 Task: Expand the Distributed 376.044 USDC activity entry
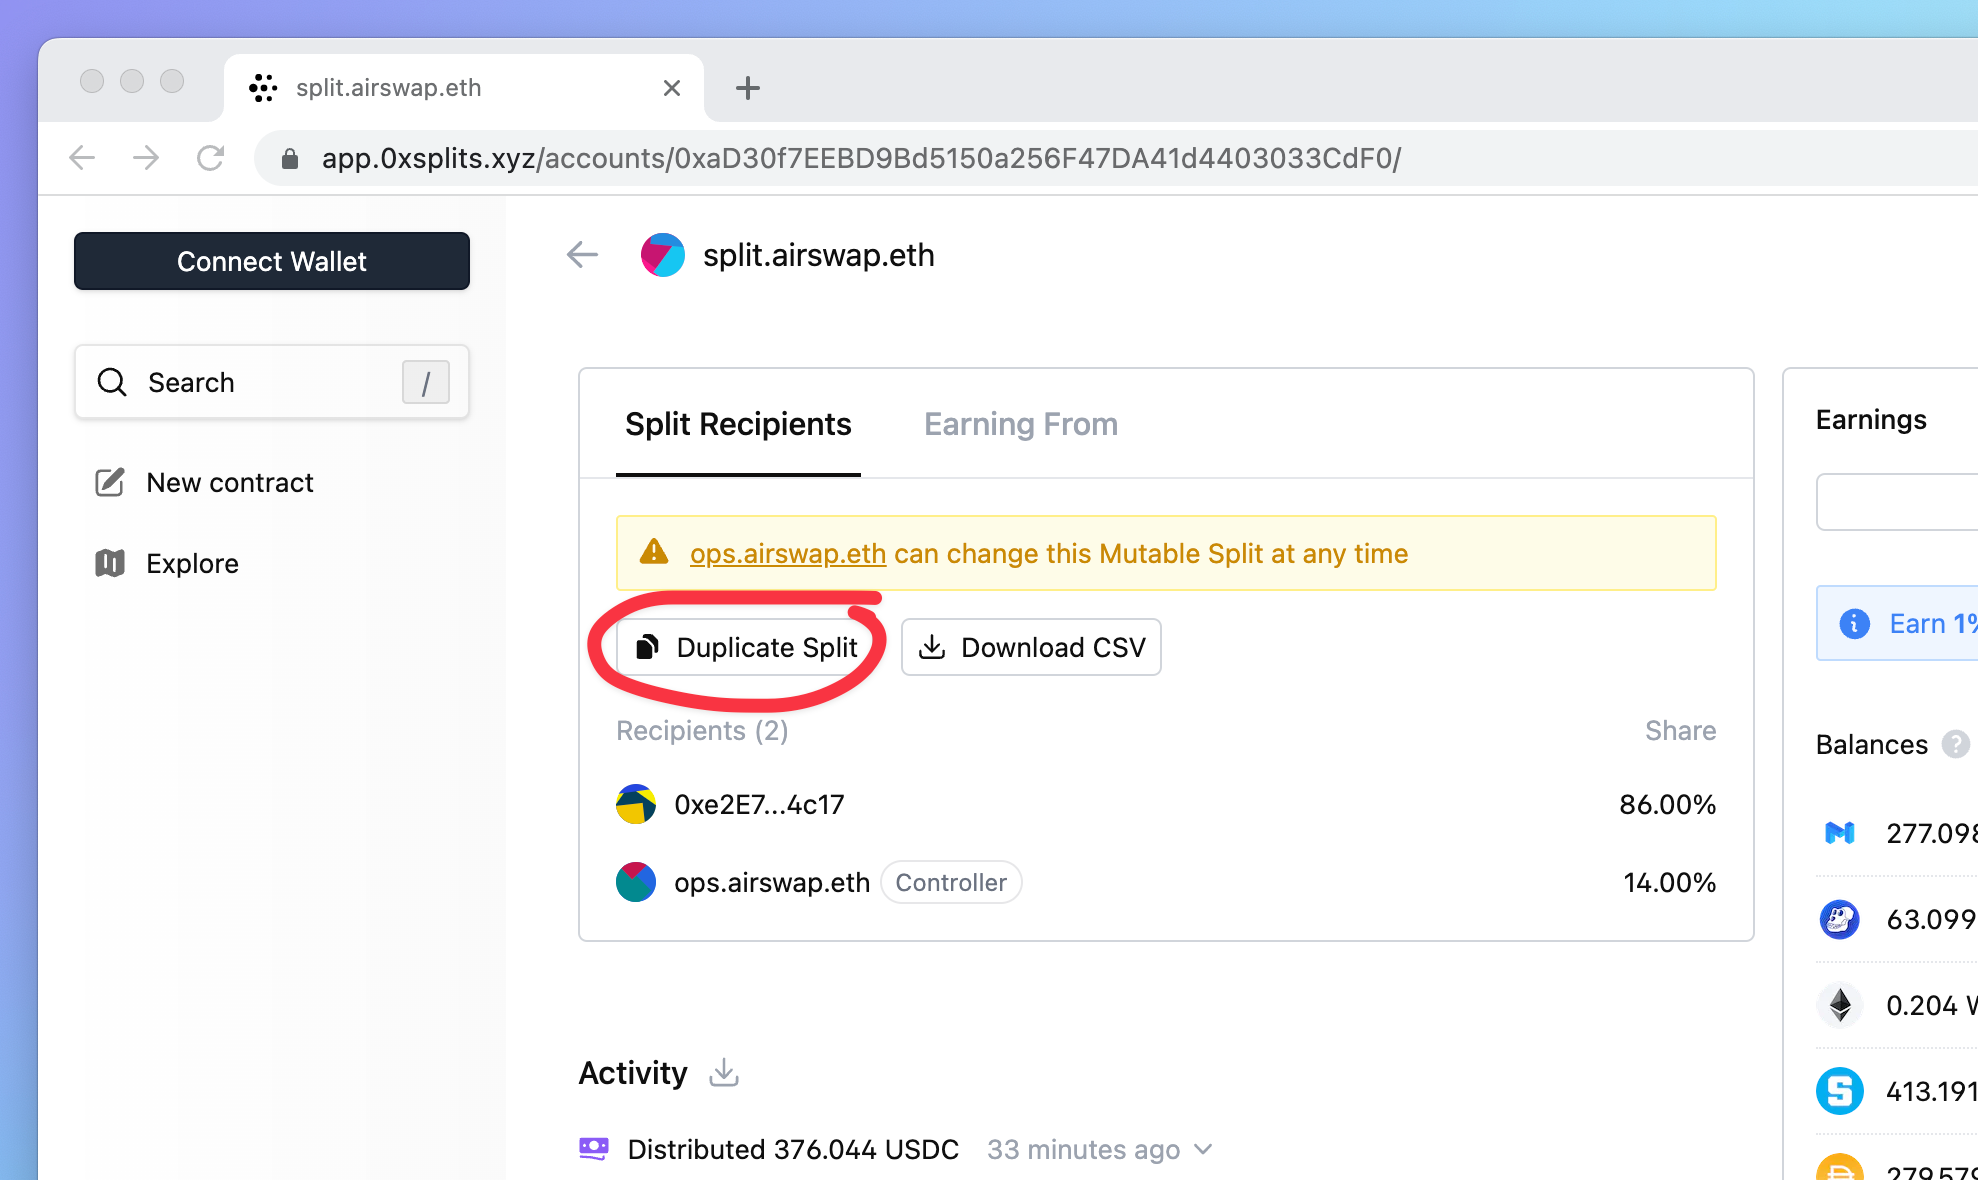click(1204, 1150)
